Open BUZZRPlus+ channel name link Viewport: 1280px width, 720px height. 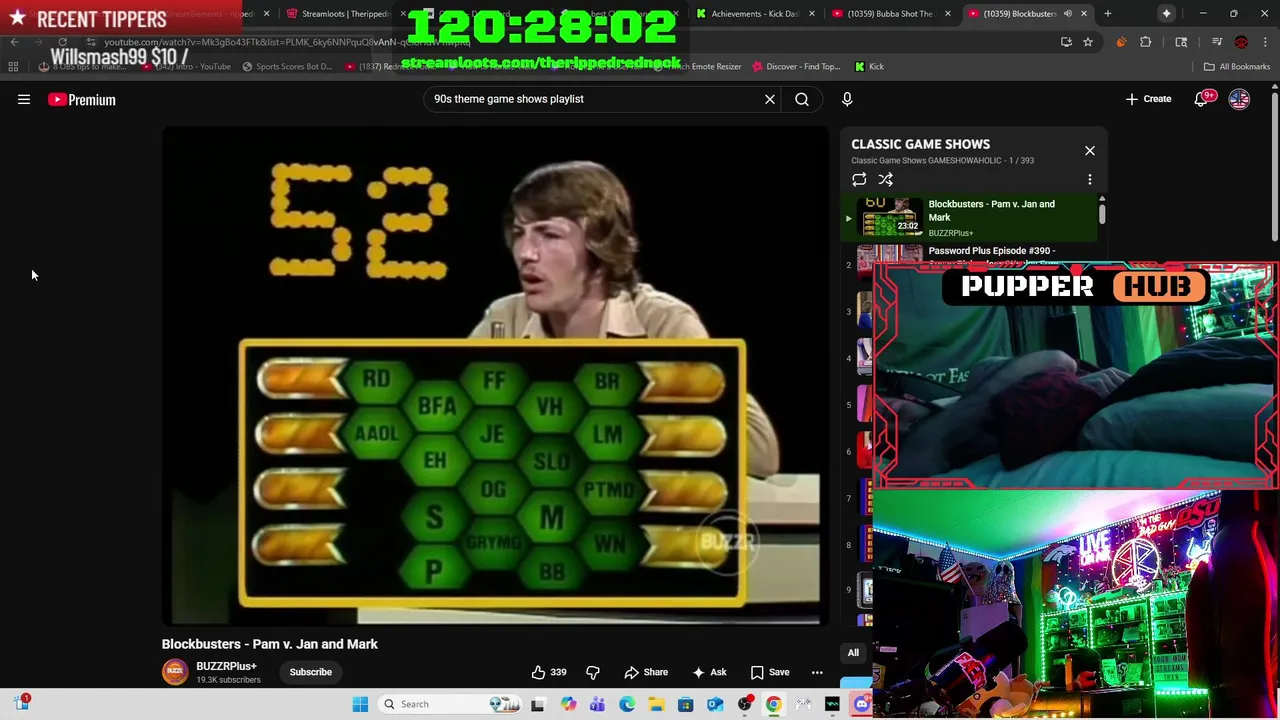[x=226, y=666]
